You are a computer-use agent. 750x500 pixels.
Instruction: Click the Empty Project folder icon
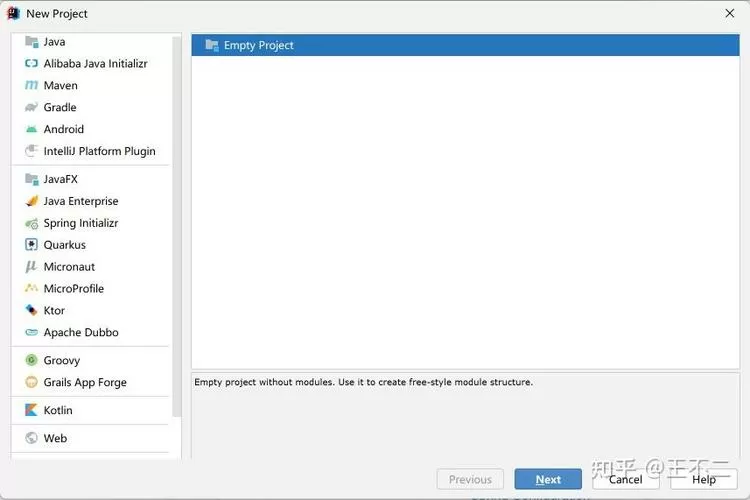point(212,45)
